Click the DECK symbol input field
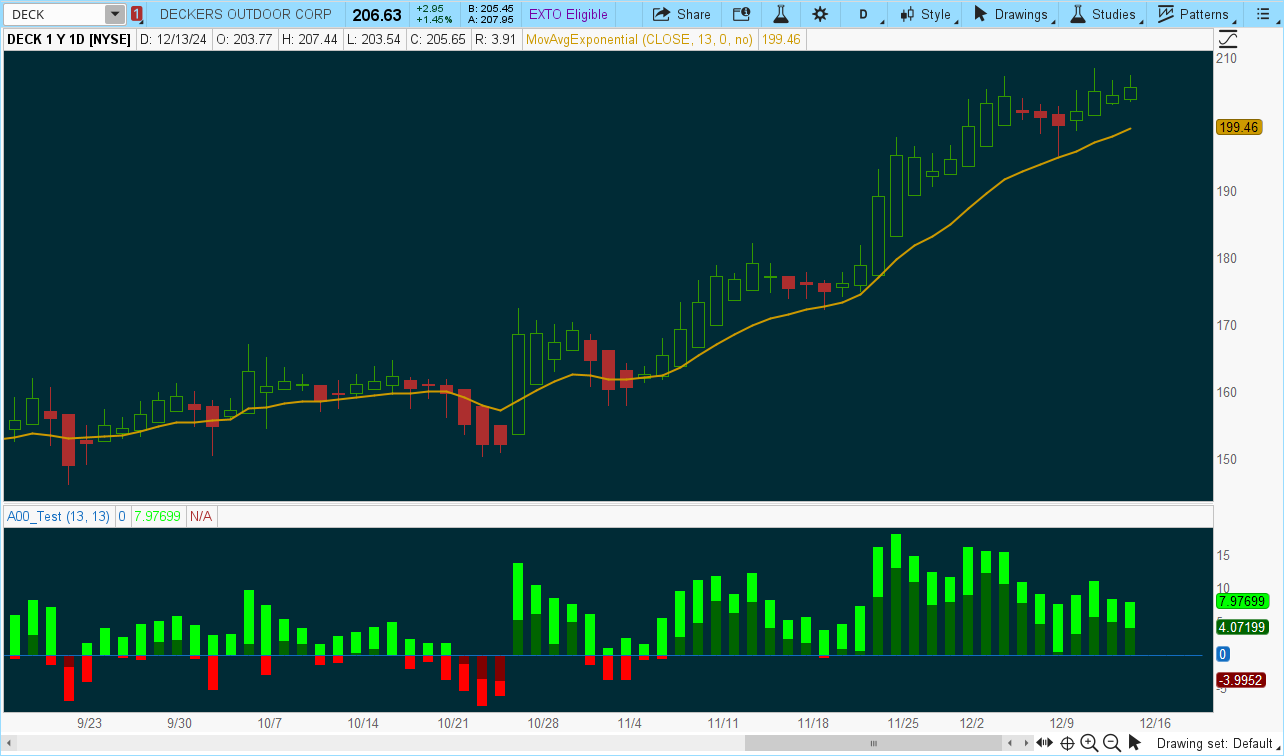Image resolution: width=1284 pixels, height=756 pixels. (x=55, y=14)
